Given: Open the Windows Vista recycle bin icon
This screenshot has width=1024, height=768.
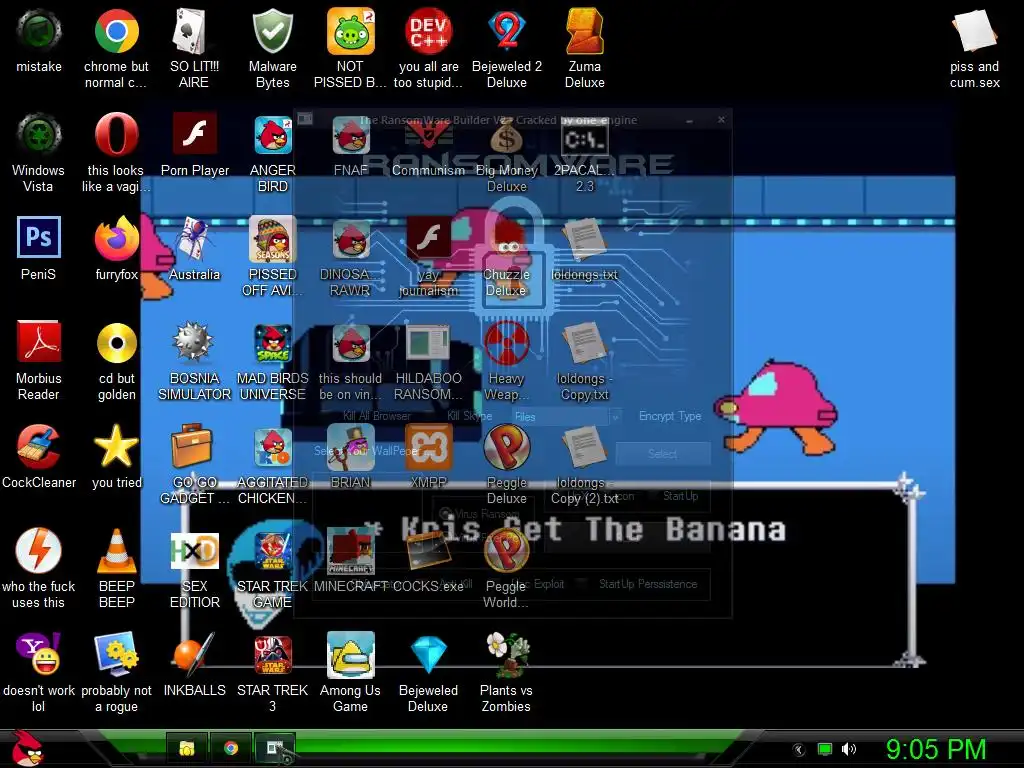Looking at the screenshot, I should (x=39, y=135).
